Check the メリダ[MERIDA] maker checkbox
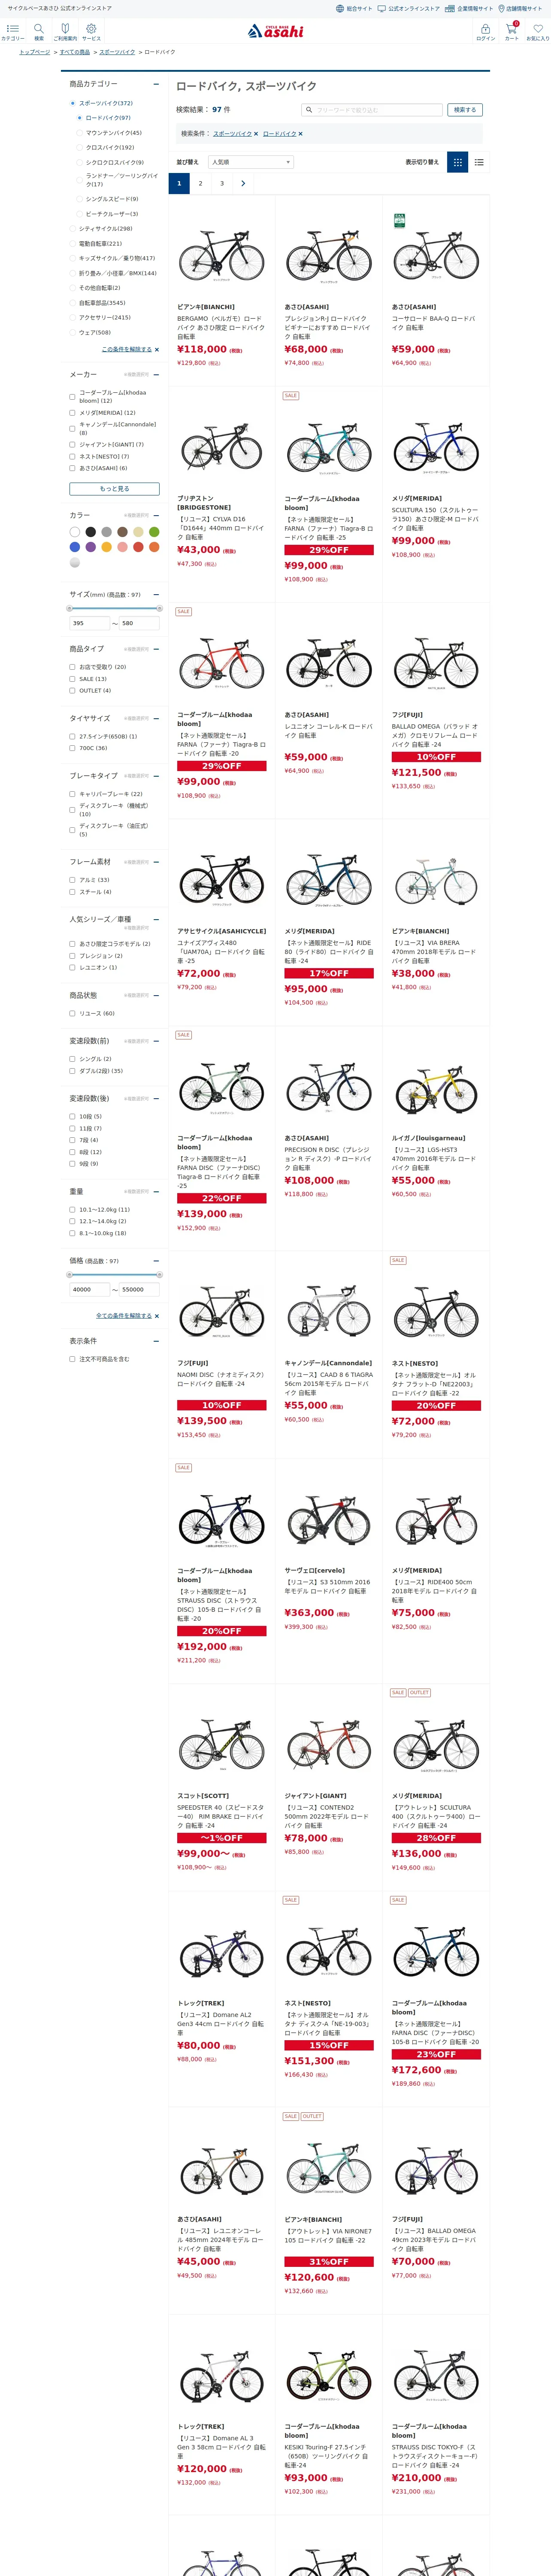The image size is (551, 2576). click(x=72, y=413)
